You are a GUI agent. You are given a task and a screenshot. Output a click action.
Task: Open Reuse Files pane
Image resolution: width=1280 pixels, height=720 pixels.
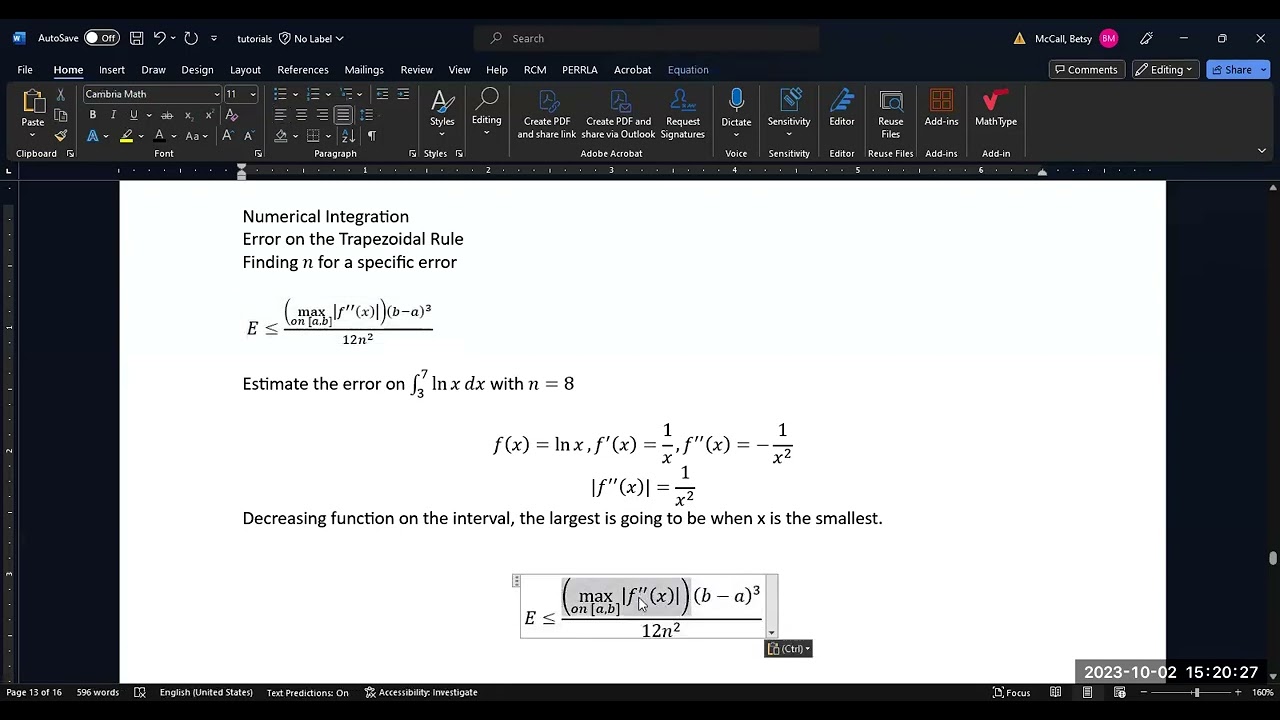(x=891, y=114)
